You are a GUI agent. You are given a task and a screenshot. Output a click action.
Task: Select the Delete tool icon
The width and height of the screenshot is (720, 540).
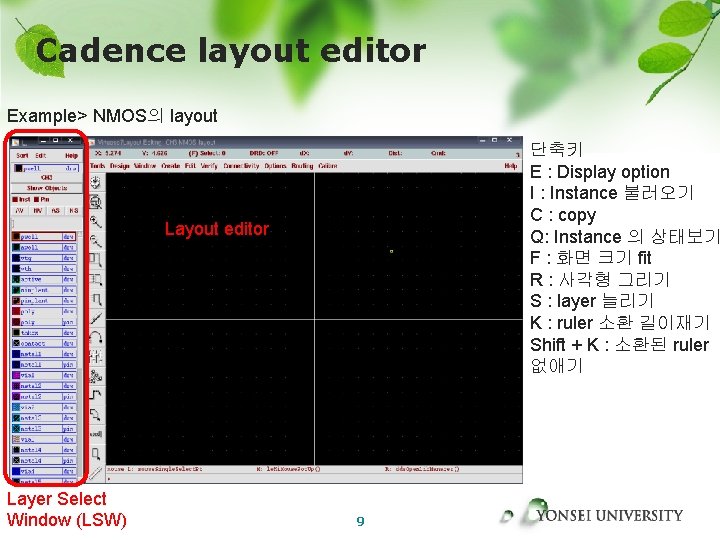[96, 318]
